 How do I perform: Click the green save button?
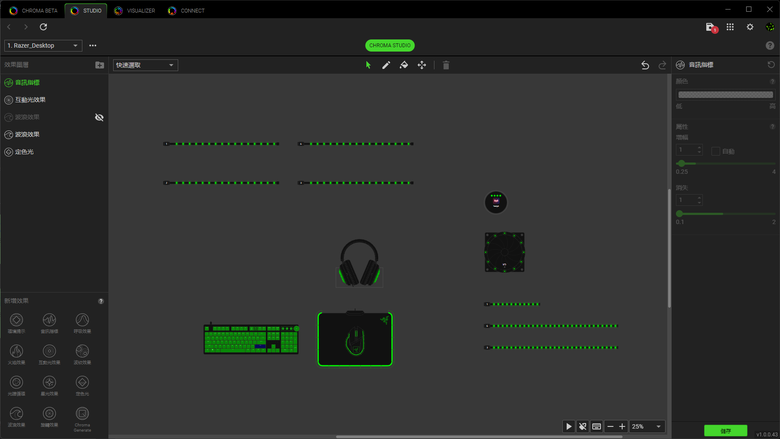(x=725, y=431)
